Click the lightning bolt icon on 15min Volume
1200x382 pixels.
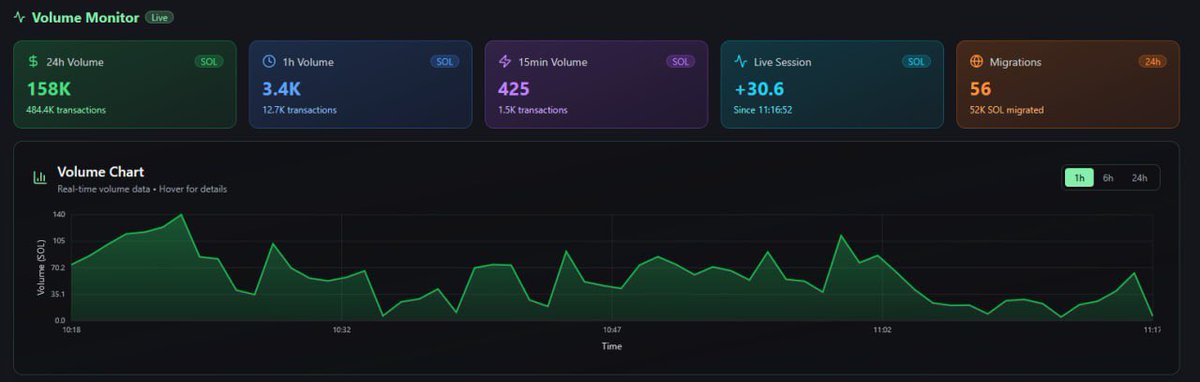505,61
